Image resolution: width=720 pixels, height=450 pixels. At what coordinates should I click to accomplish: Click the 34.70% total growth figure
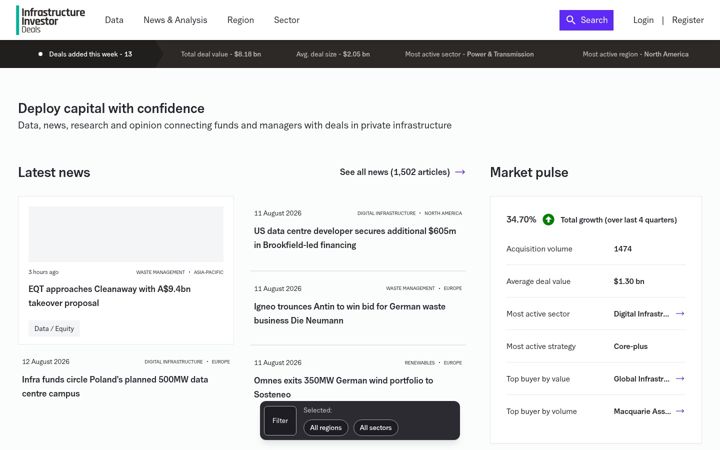pos(521,219)
